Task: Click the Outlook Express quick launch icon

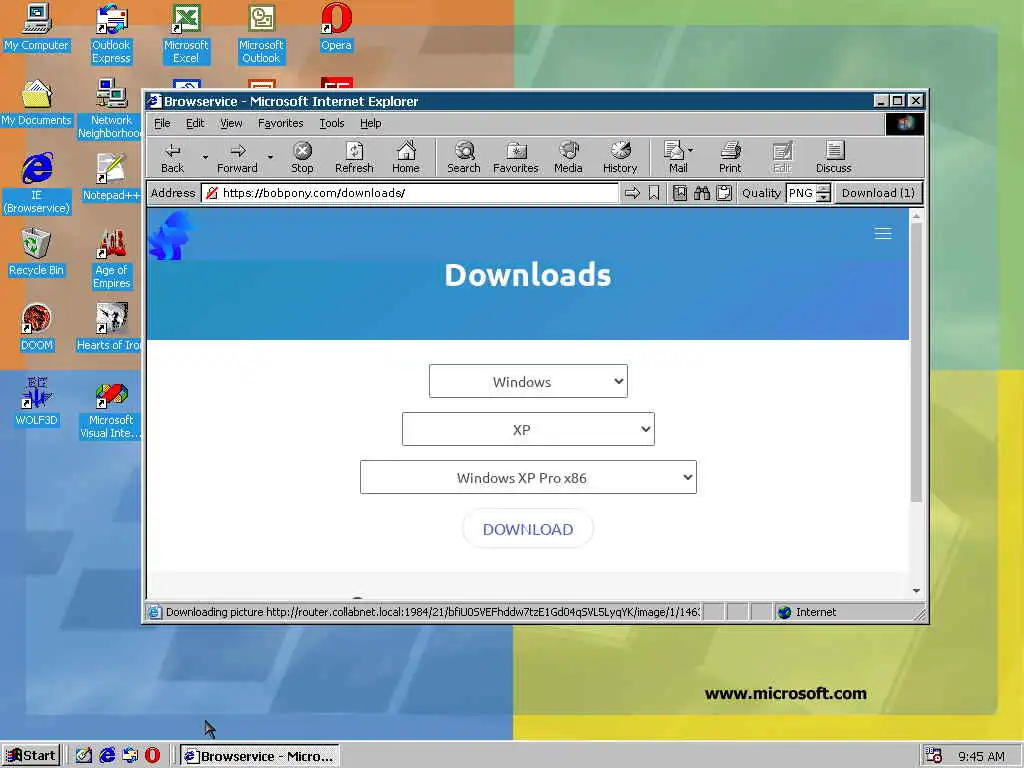Action: (x=129, y=756)
